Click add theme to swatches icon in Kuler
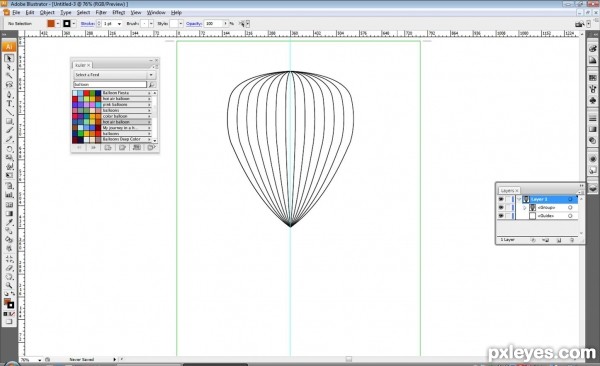 [x=137, y=147]
